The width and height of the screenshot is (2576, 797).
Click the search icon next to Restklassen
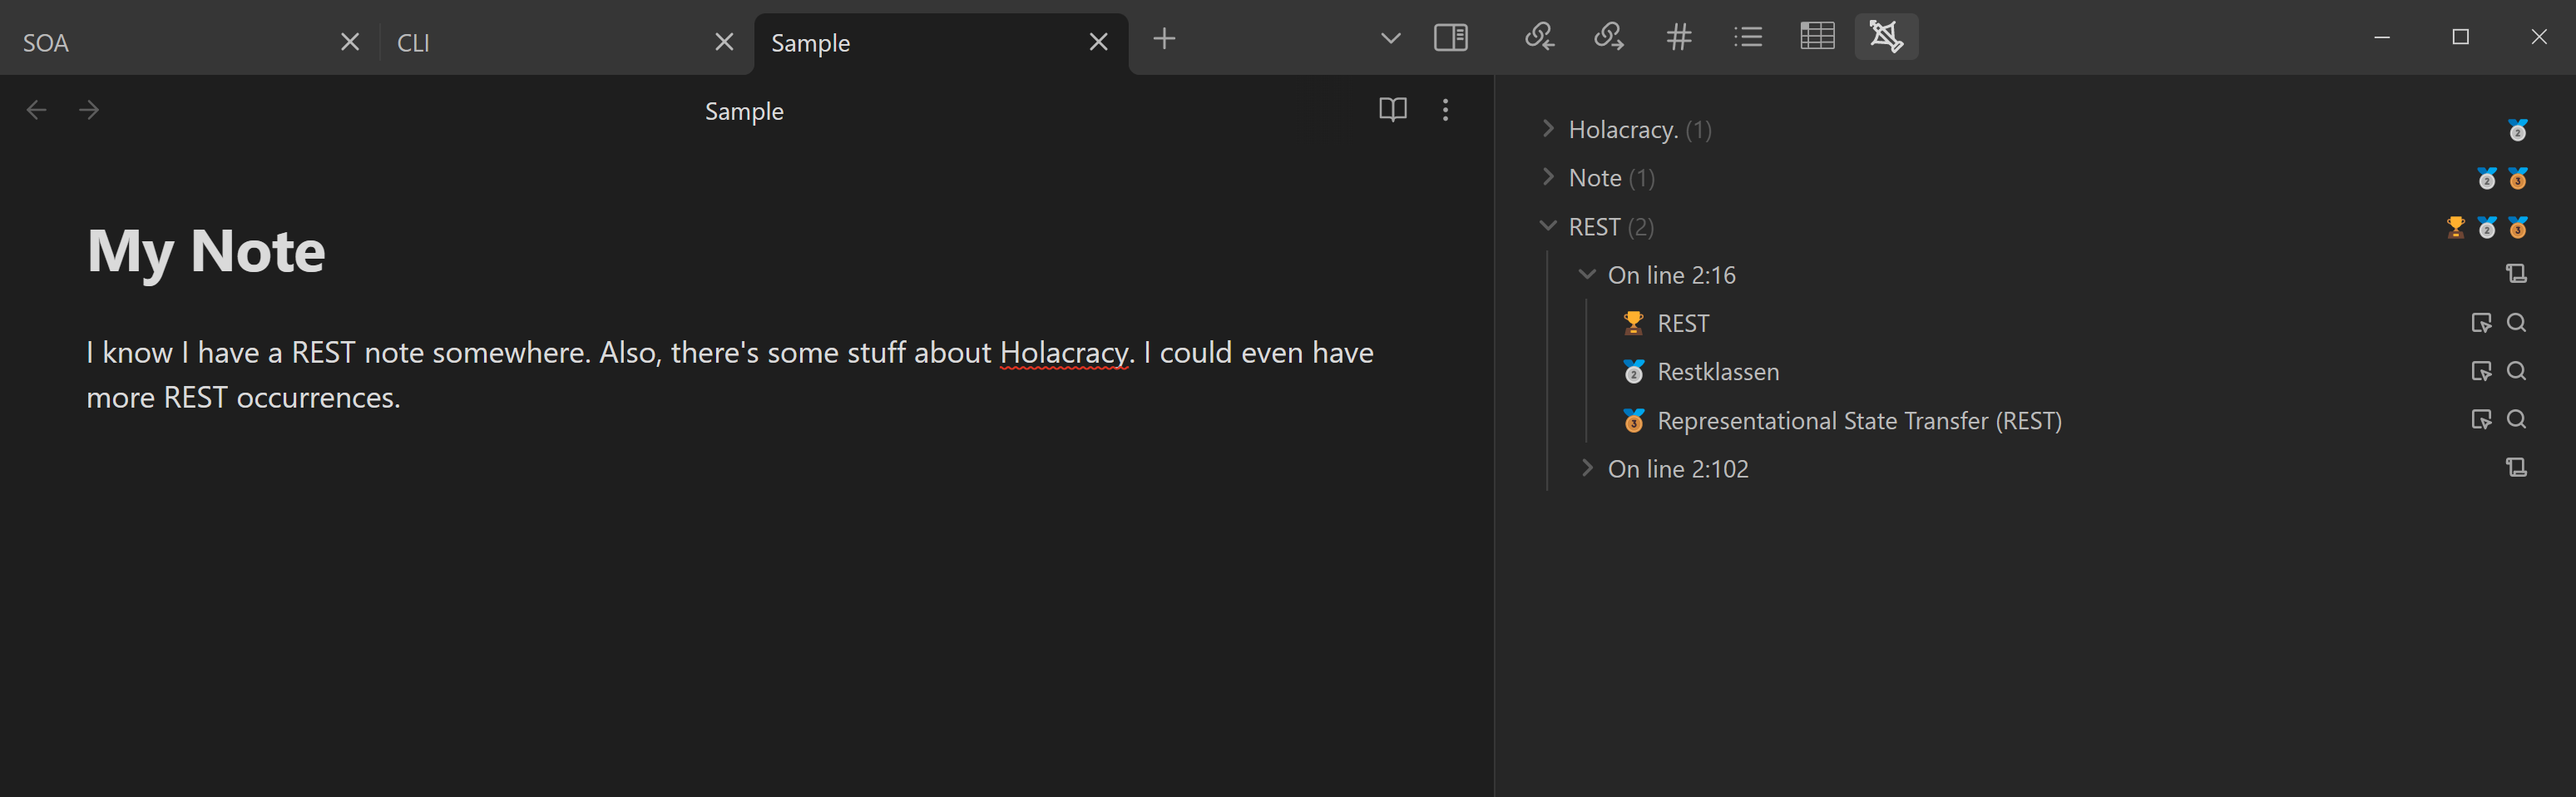point(2517,371)
